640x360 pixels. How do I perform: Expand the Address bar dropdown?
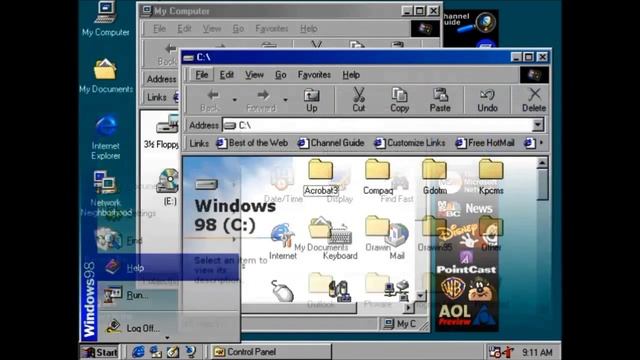(538, 124)
